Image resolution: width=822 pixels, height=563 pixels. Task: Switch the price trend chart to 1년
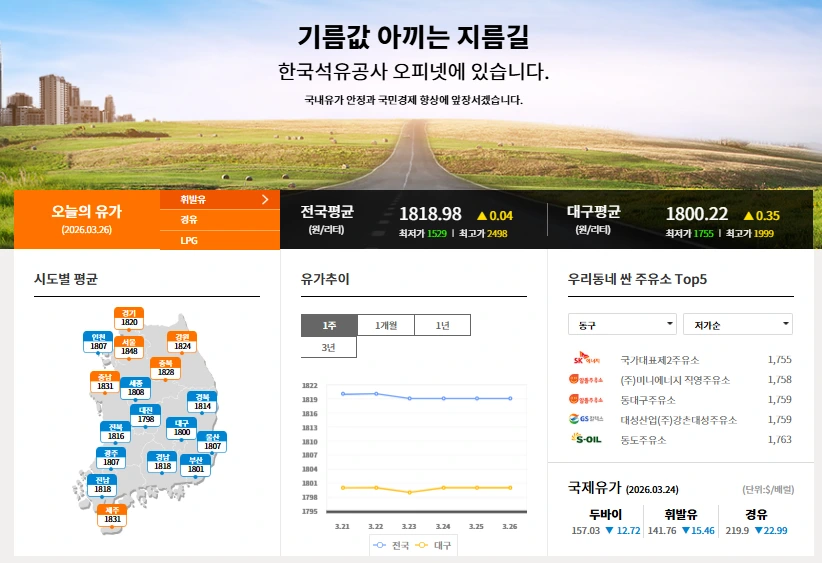point(442,325)
